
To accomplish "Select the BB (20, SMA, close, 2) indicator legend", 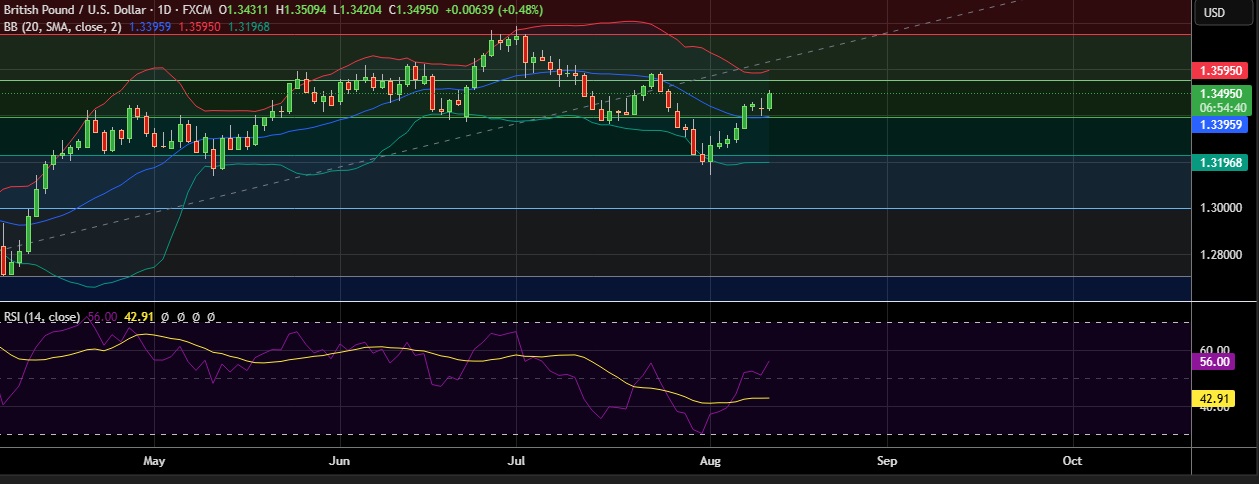I will pyautogui.click(x=62, y=27).
